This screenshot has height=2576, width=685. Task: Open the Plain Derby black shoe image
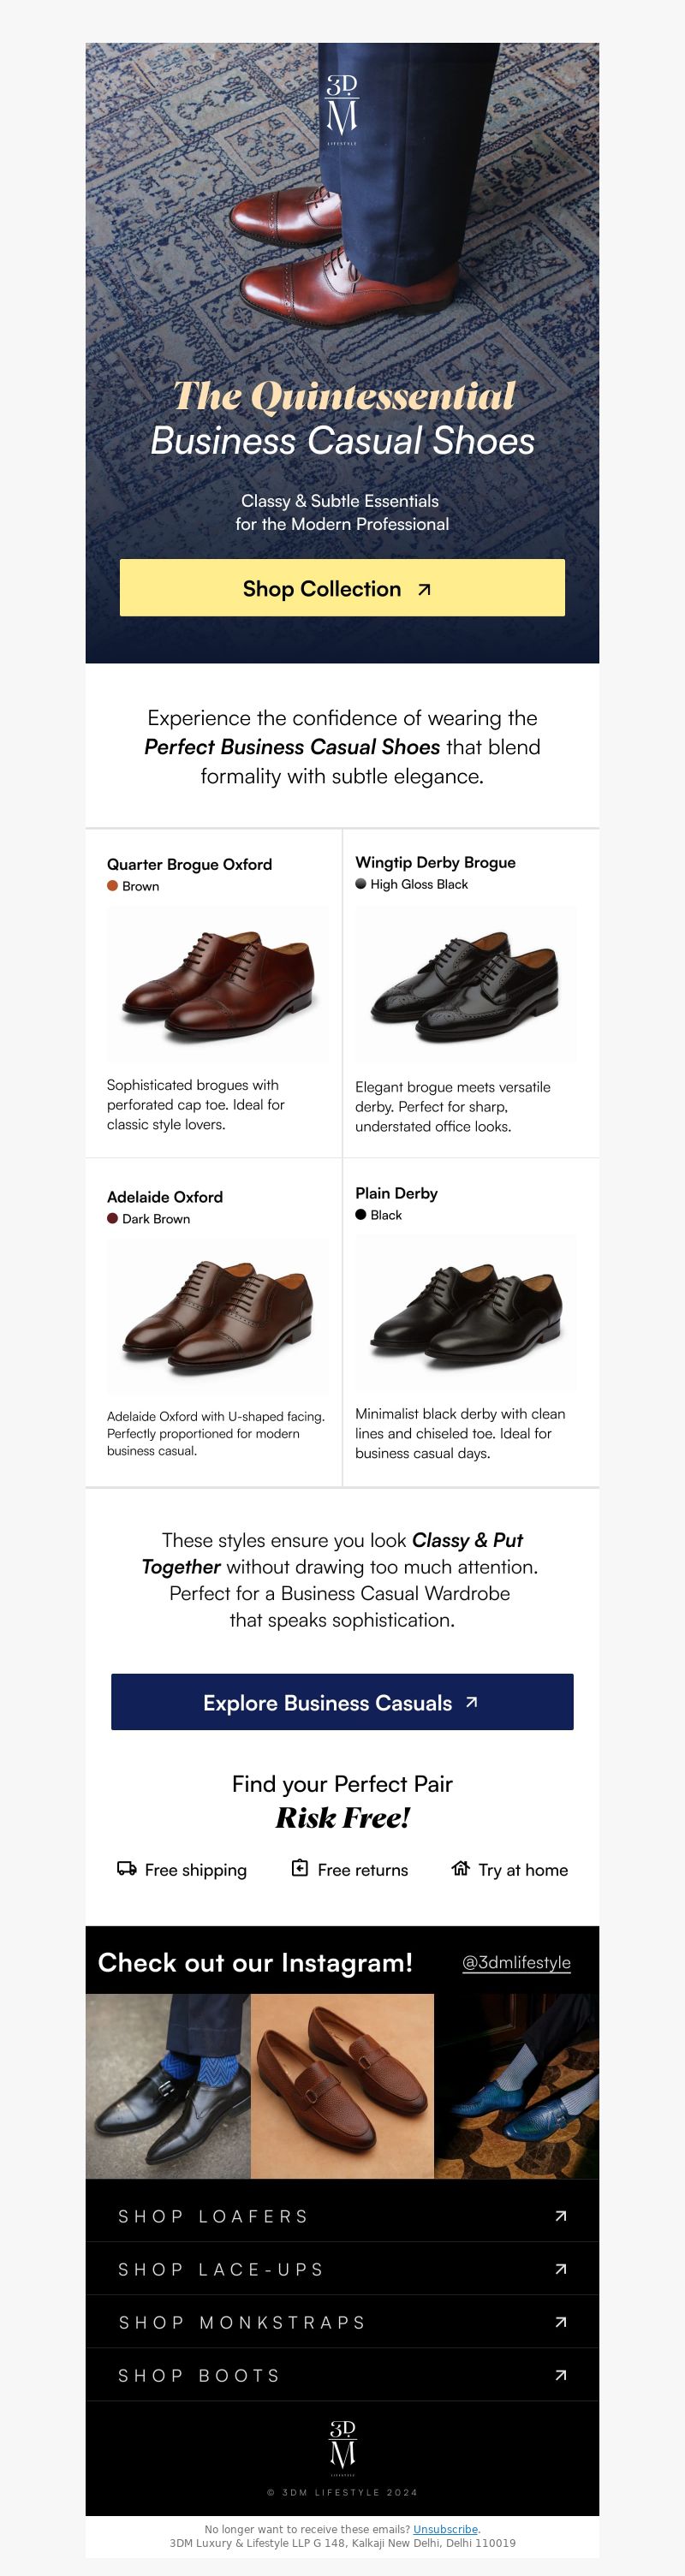(466, 1312)
